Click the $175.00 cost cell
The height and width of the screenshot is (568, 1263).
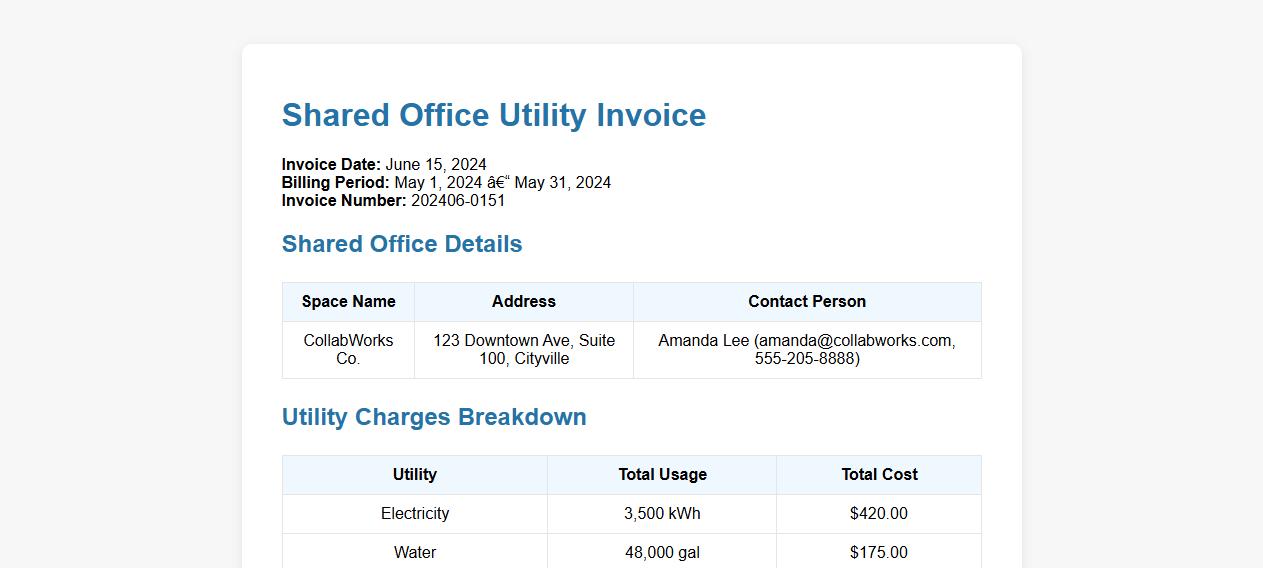[x=879, y=552]
